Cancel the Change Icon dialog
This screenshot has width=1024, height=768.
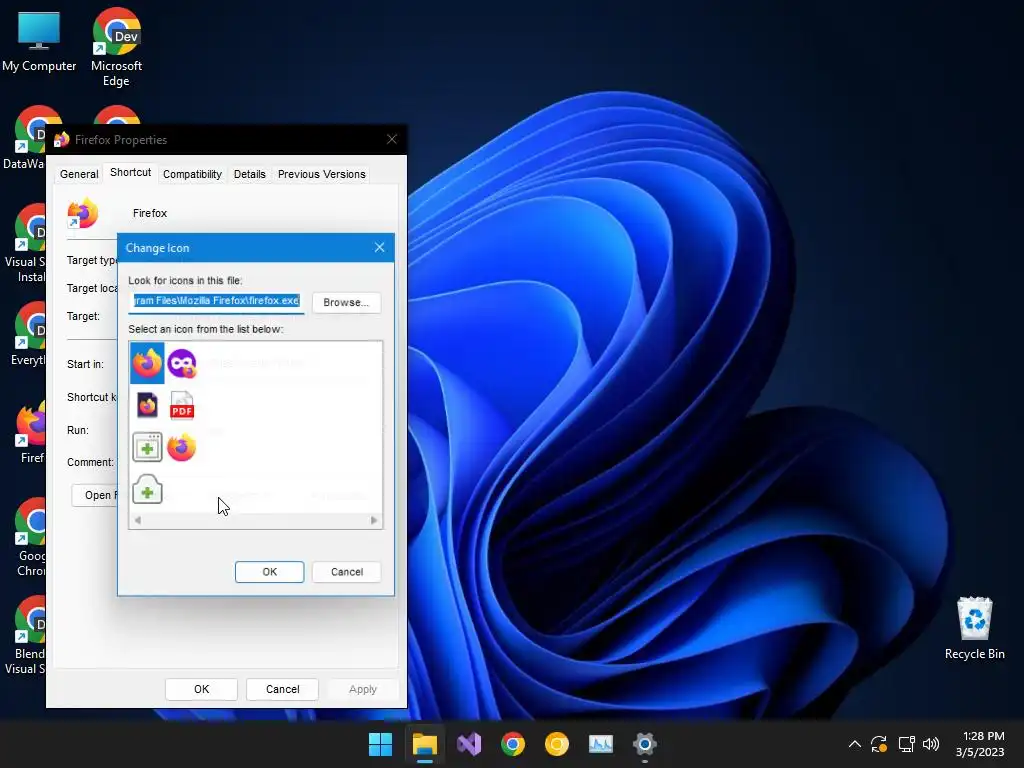347,571
